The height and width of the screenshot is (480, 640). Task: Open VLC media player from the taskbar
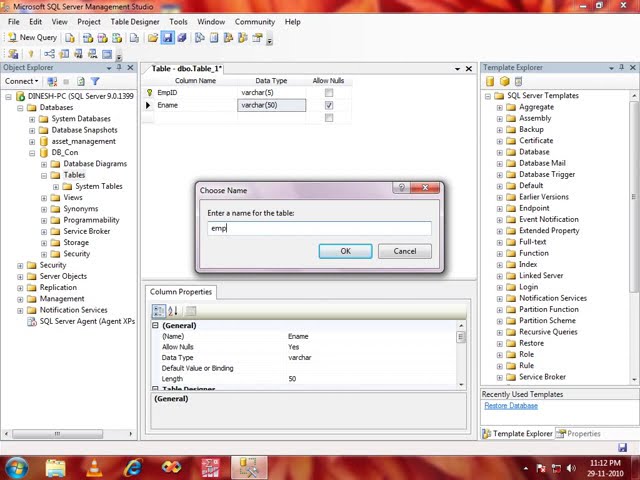click(94, 467)
